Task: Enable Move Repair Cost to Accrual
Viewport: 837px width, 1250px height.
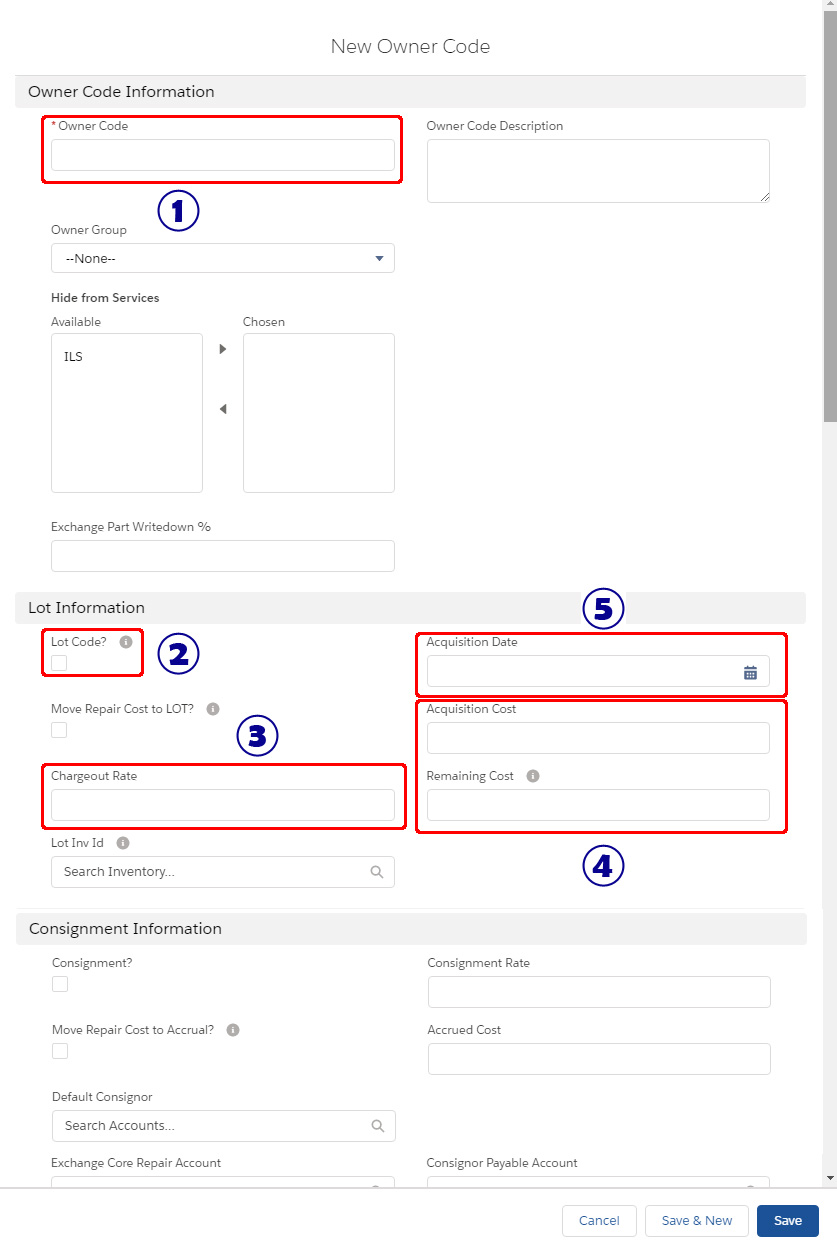Action: 59,1051
